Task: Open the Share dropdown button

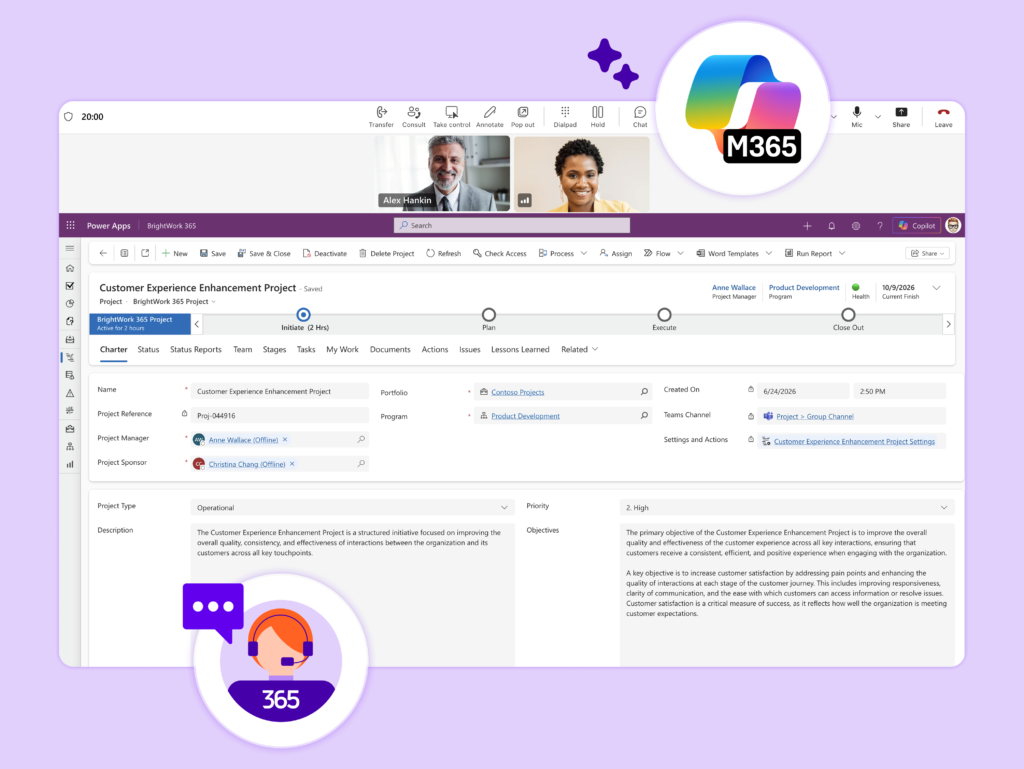Action: pyautogui.click(x=927, y=253)
